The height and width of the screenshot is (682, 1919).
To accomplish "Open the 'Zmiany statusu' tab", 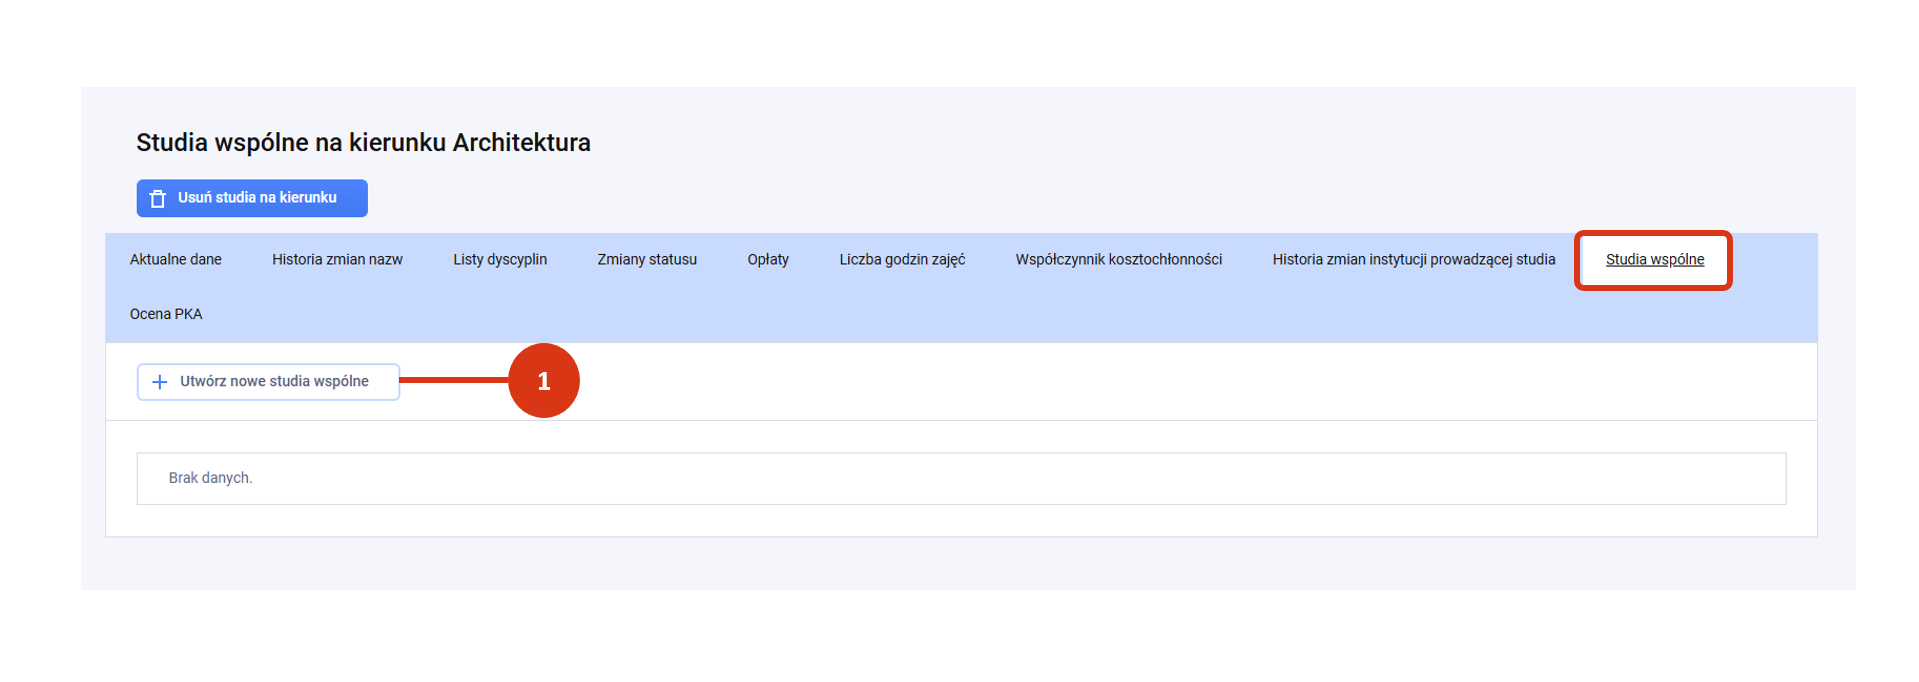I will click(647, 260).
